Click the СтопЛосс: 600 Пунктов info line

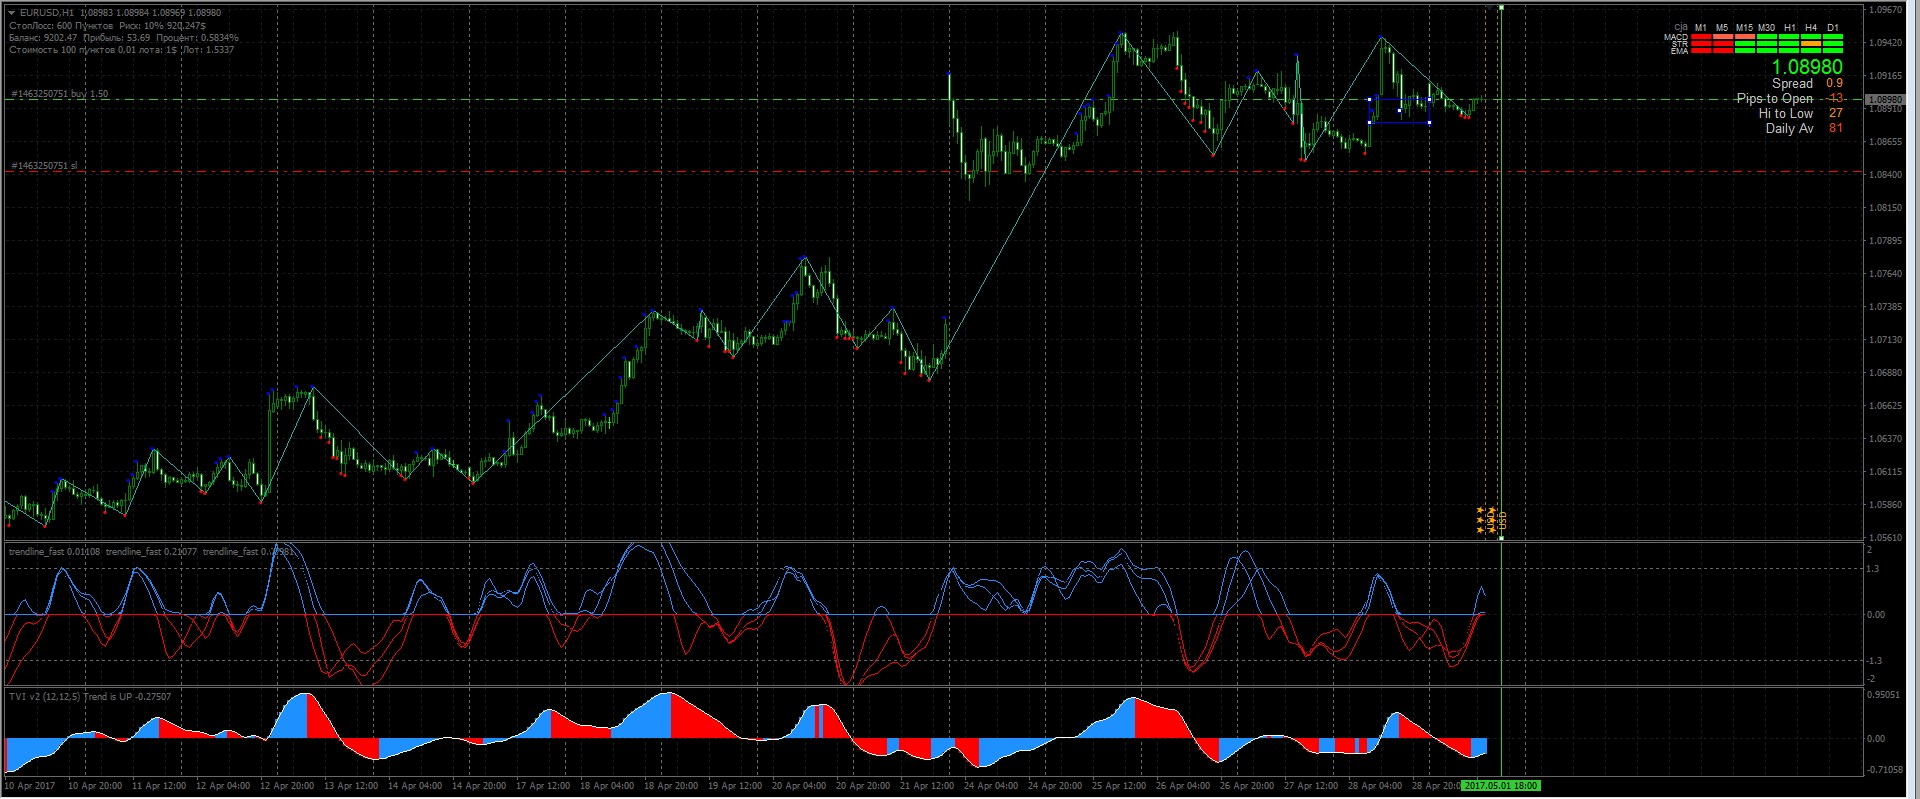point(107,26)
